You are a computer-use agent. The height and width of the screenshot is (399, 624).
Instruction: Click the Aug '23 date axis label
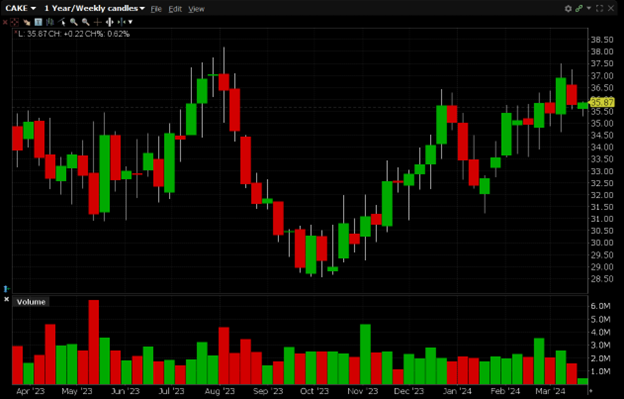point(219,391)
